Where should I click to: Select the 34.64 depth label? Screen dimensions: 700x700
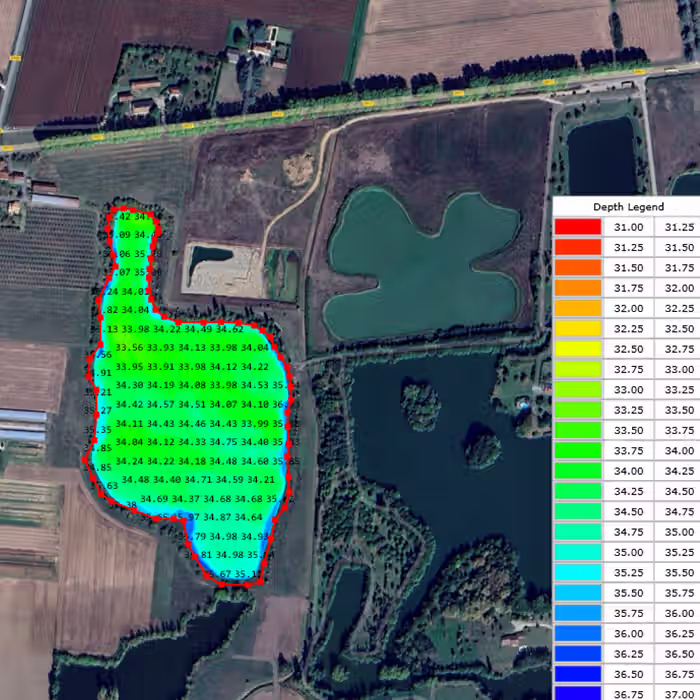(x=248, y=517)
